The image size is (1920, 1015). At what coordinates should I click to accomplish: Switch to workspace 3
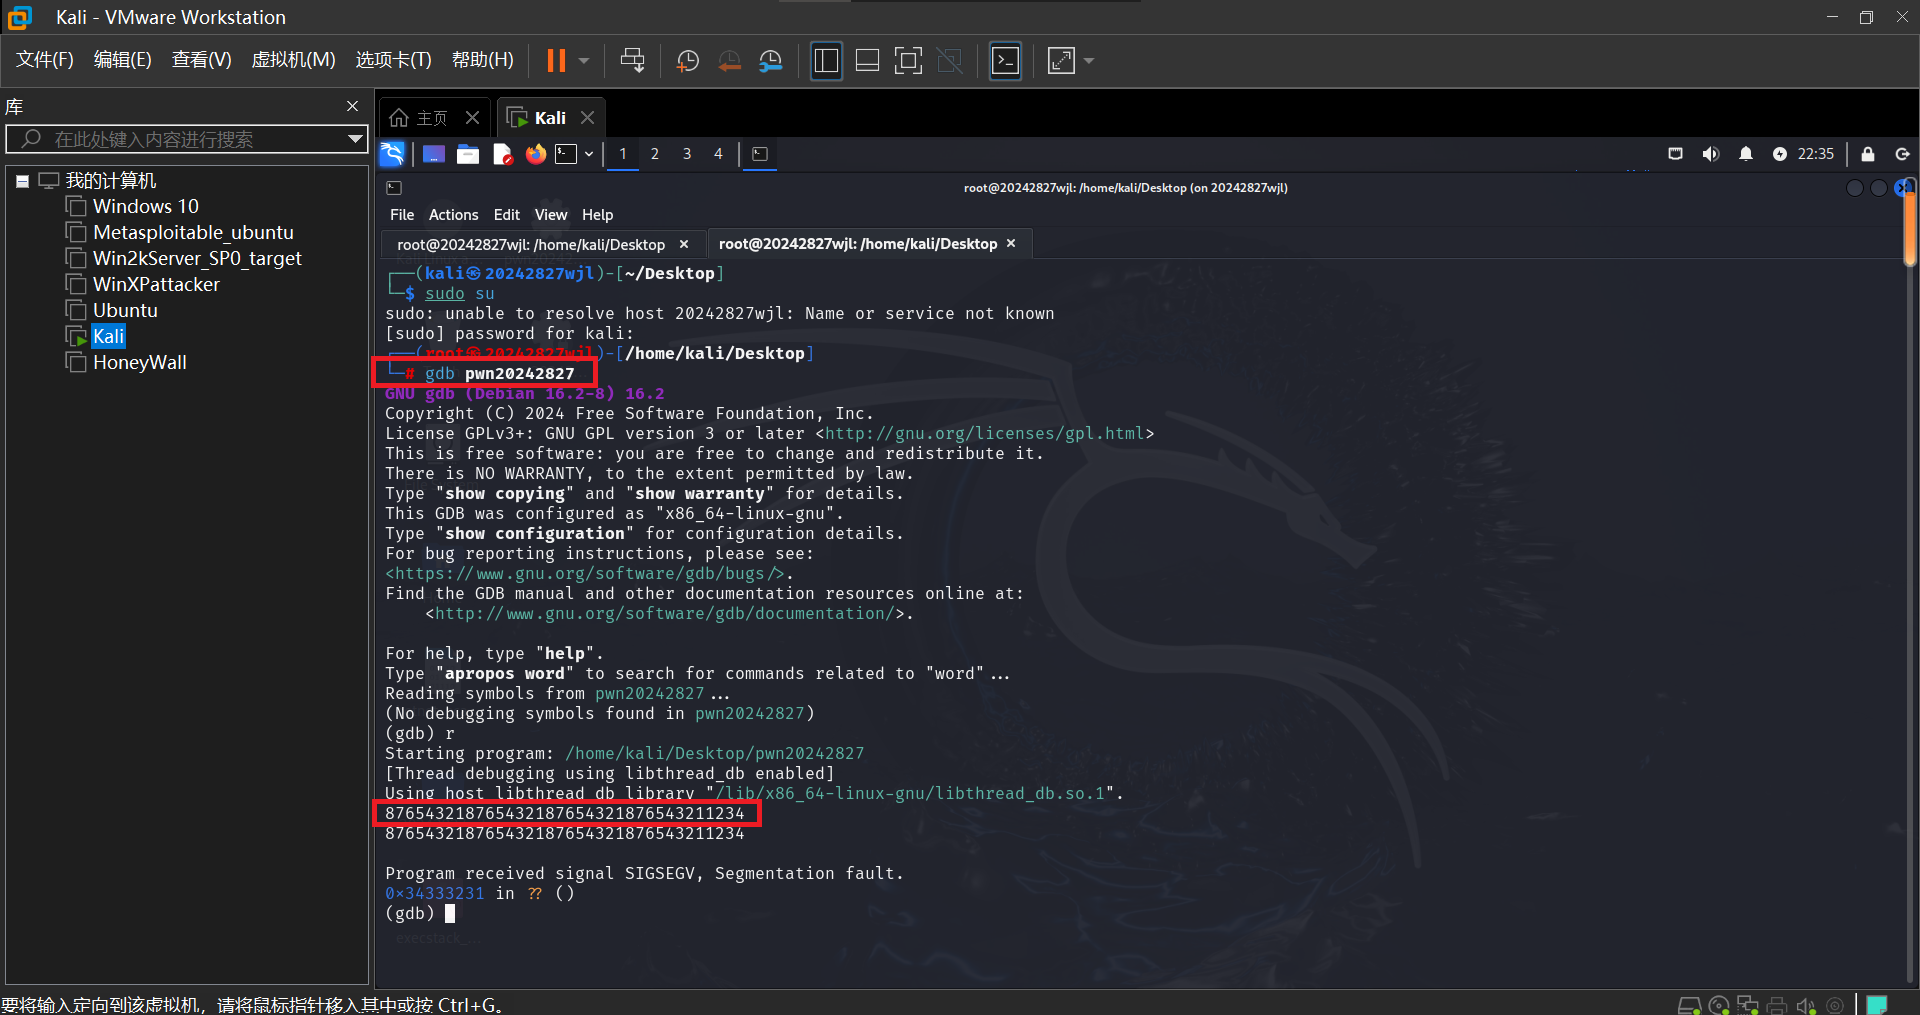687,154
